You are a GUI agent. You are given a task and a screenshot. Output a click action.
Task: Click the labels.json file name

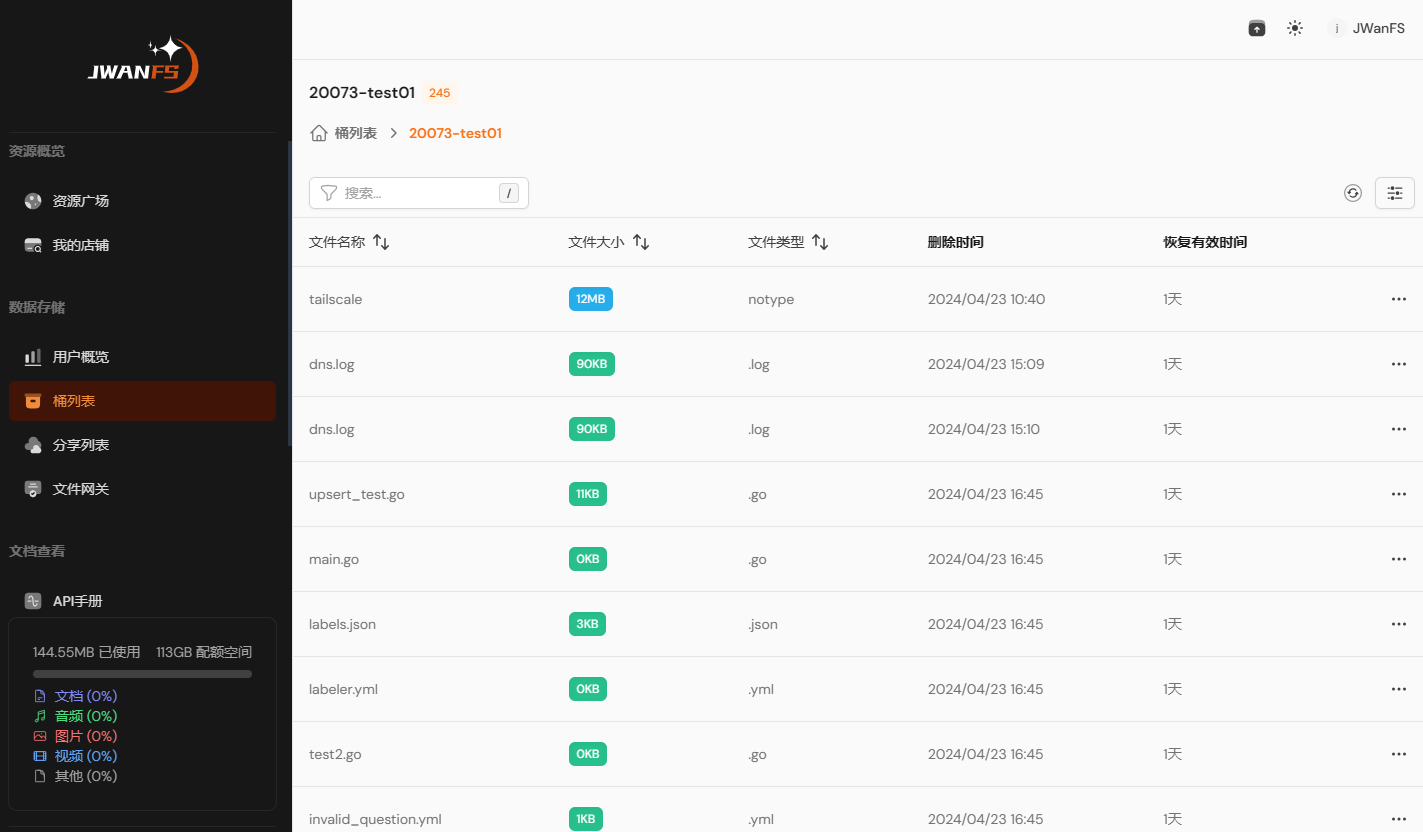tap(342, 624)
